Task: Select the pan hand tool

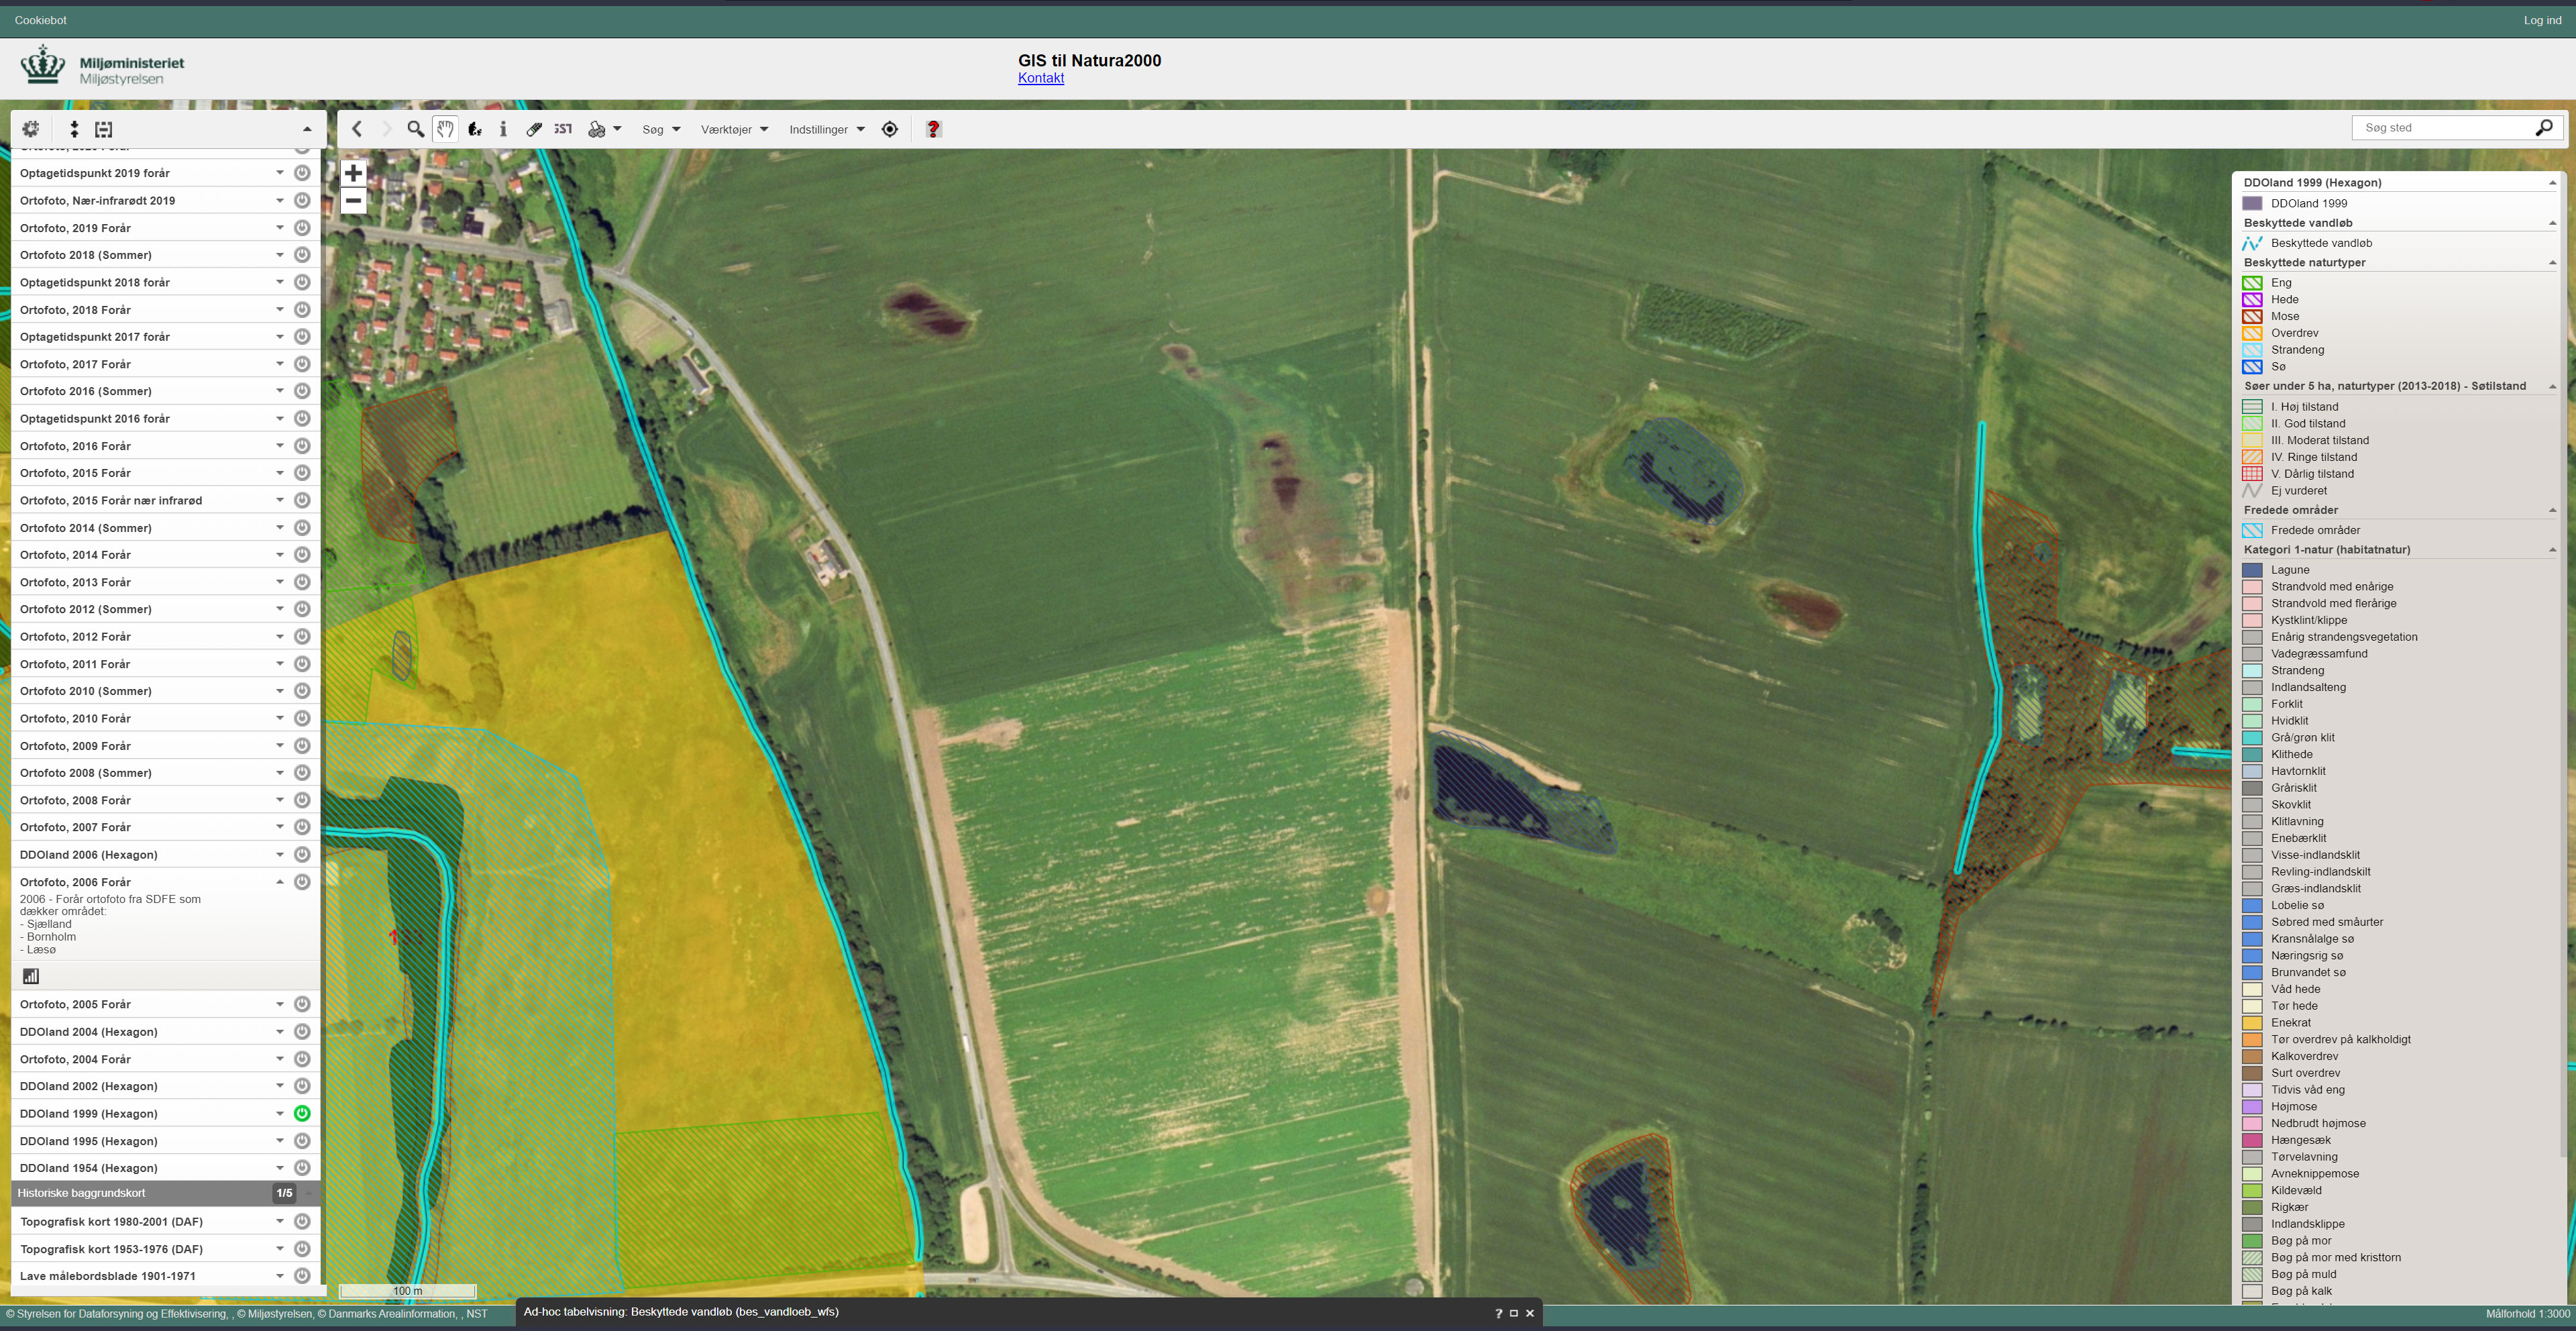Action: pyautogui.click(x=445, y=129)
